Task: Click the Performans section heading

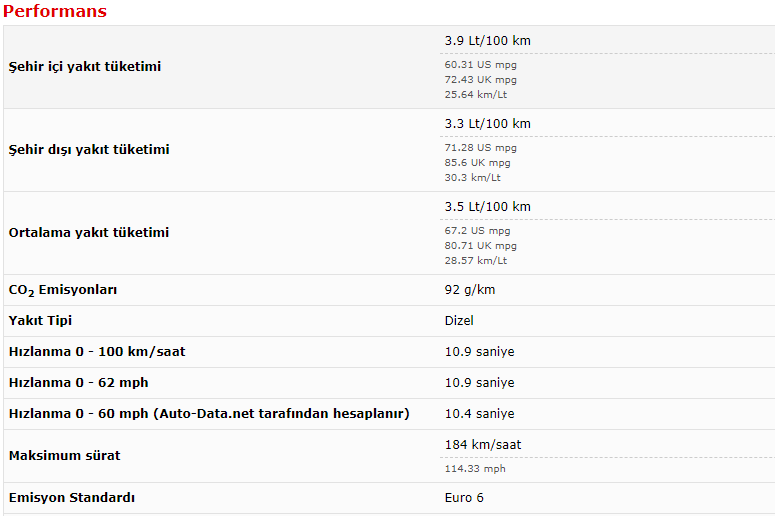Action: (54, 12)
